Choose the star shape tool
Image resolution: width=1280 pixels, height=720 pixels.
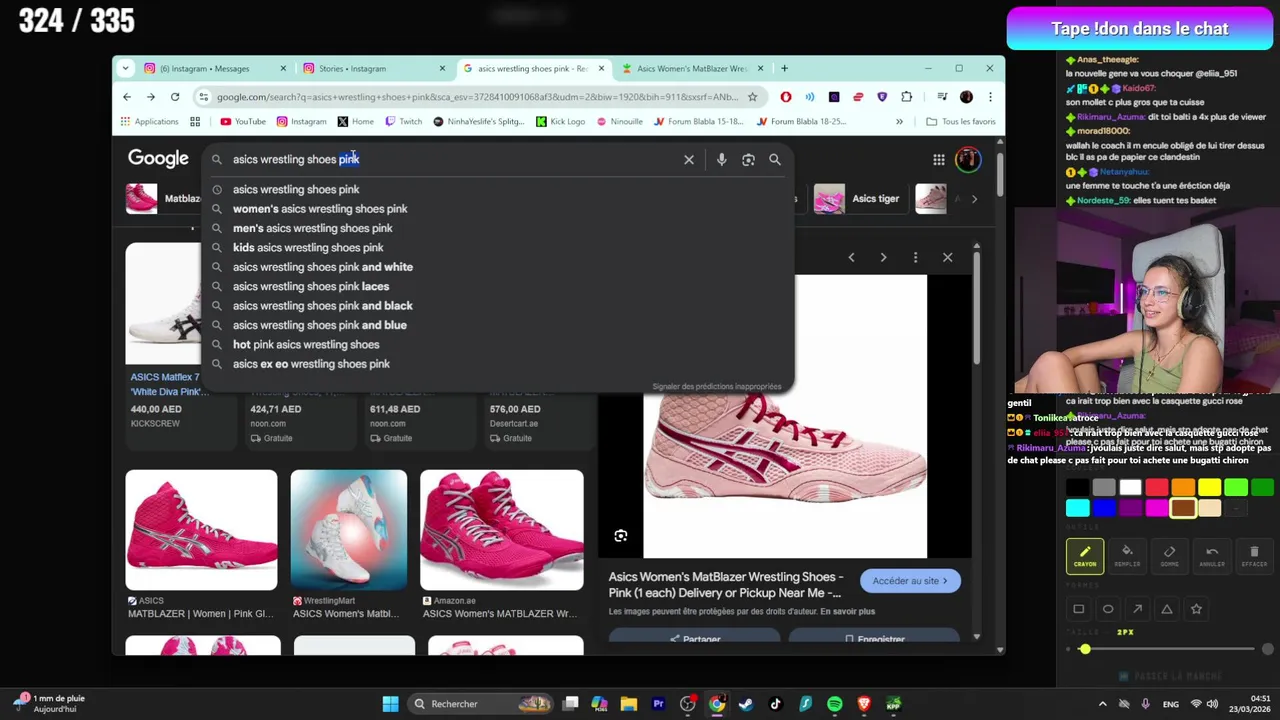[x=1196, y=609]
